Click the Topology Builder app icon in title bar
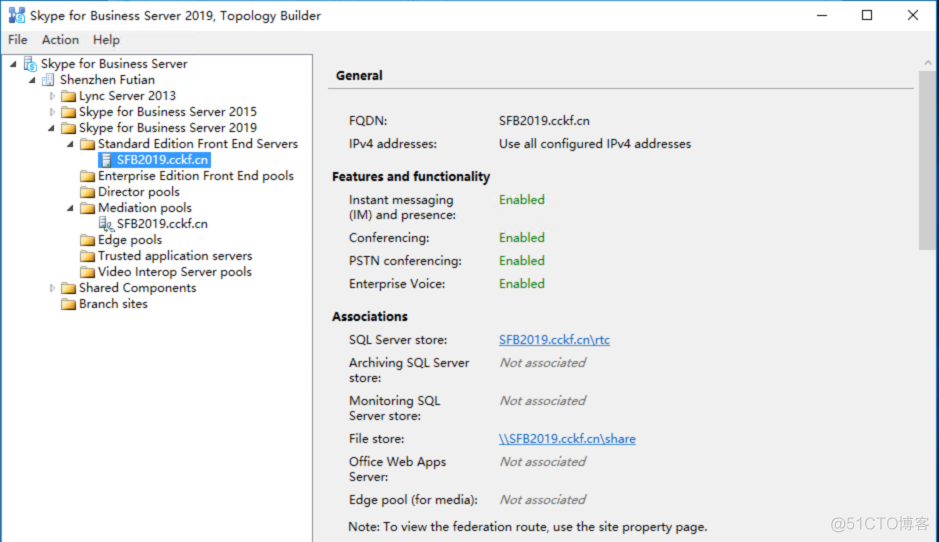939x542 pixels. click(x=17, y=16)
